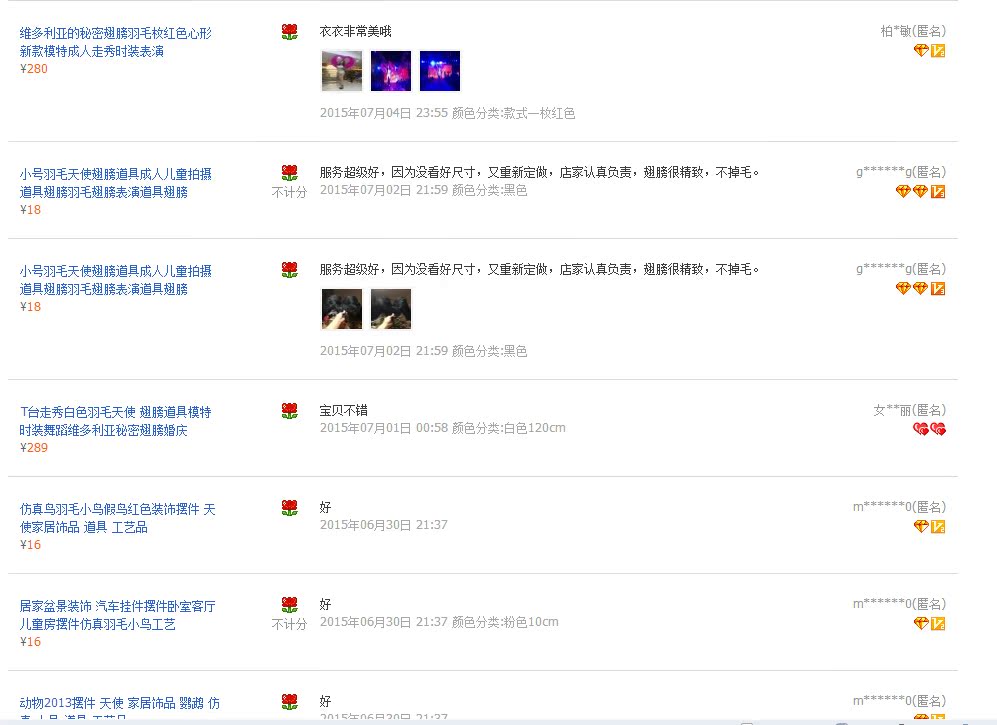997x725 pixels.
Task: Click username 女**丽(匿名)
Action: (x=909, y=410)
